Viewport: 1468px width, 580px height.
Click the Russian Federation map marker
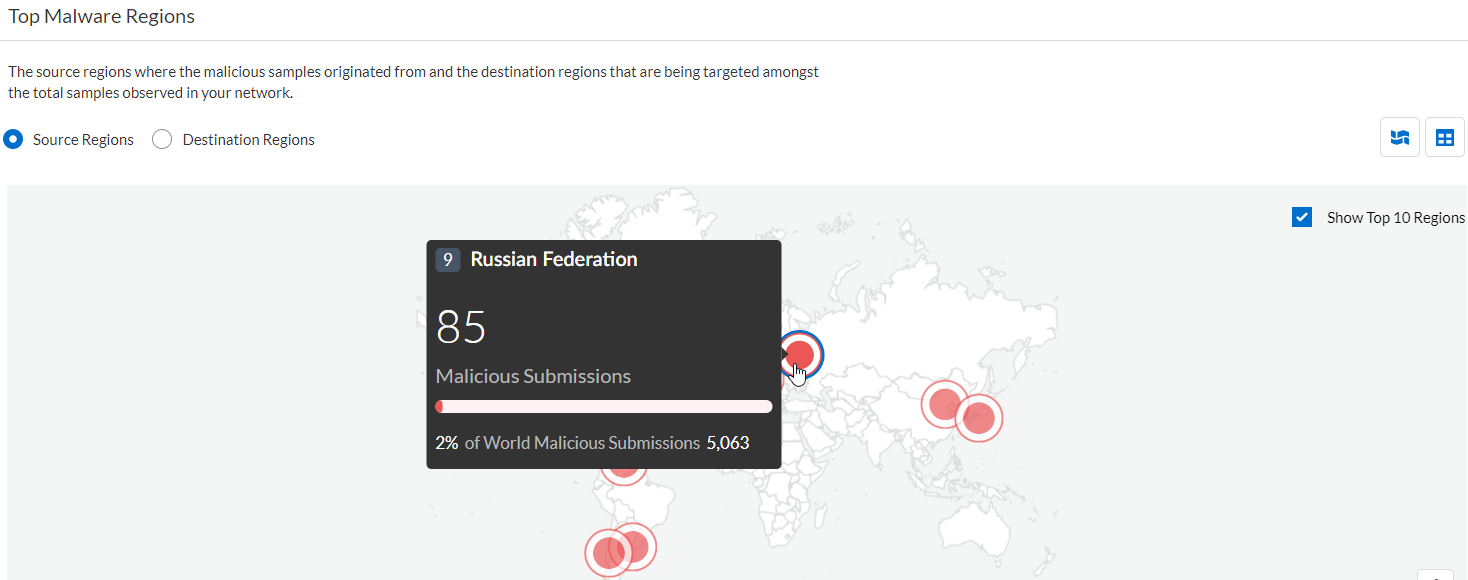tap(799, 355)
